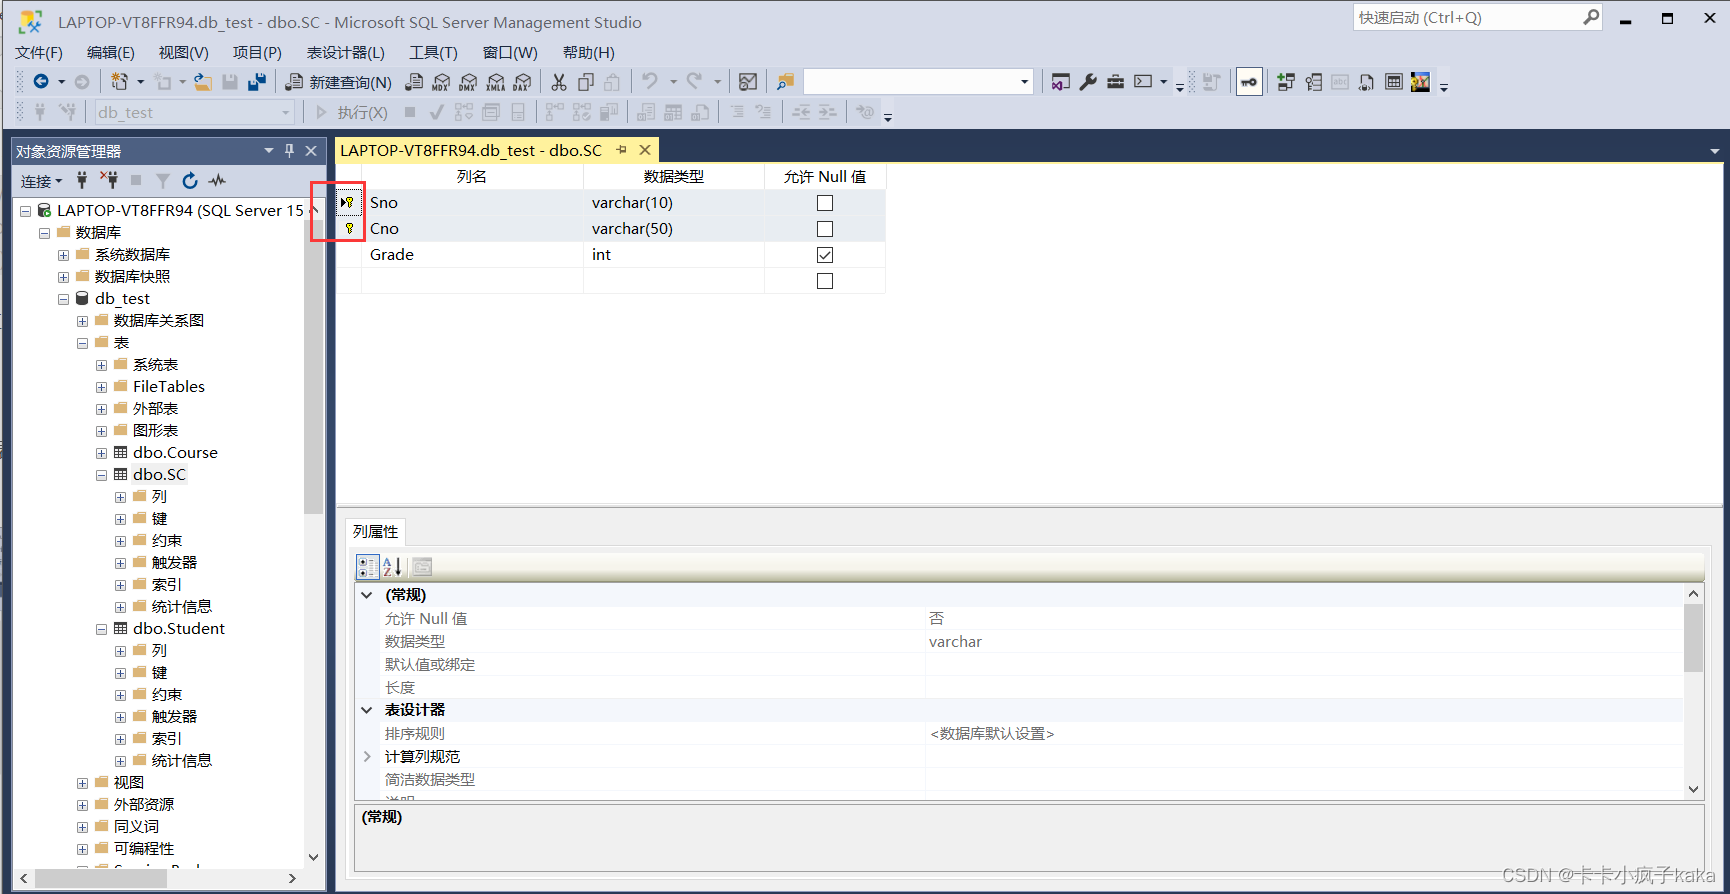Toggle Allow Null checkbox for Sno
1730x894 pixels.
tap(825, 203)
